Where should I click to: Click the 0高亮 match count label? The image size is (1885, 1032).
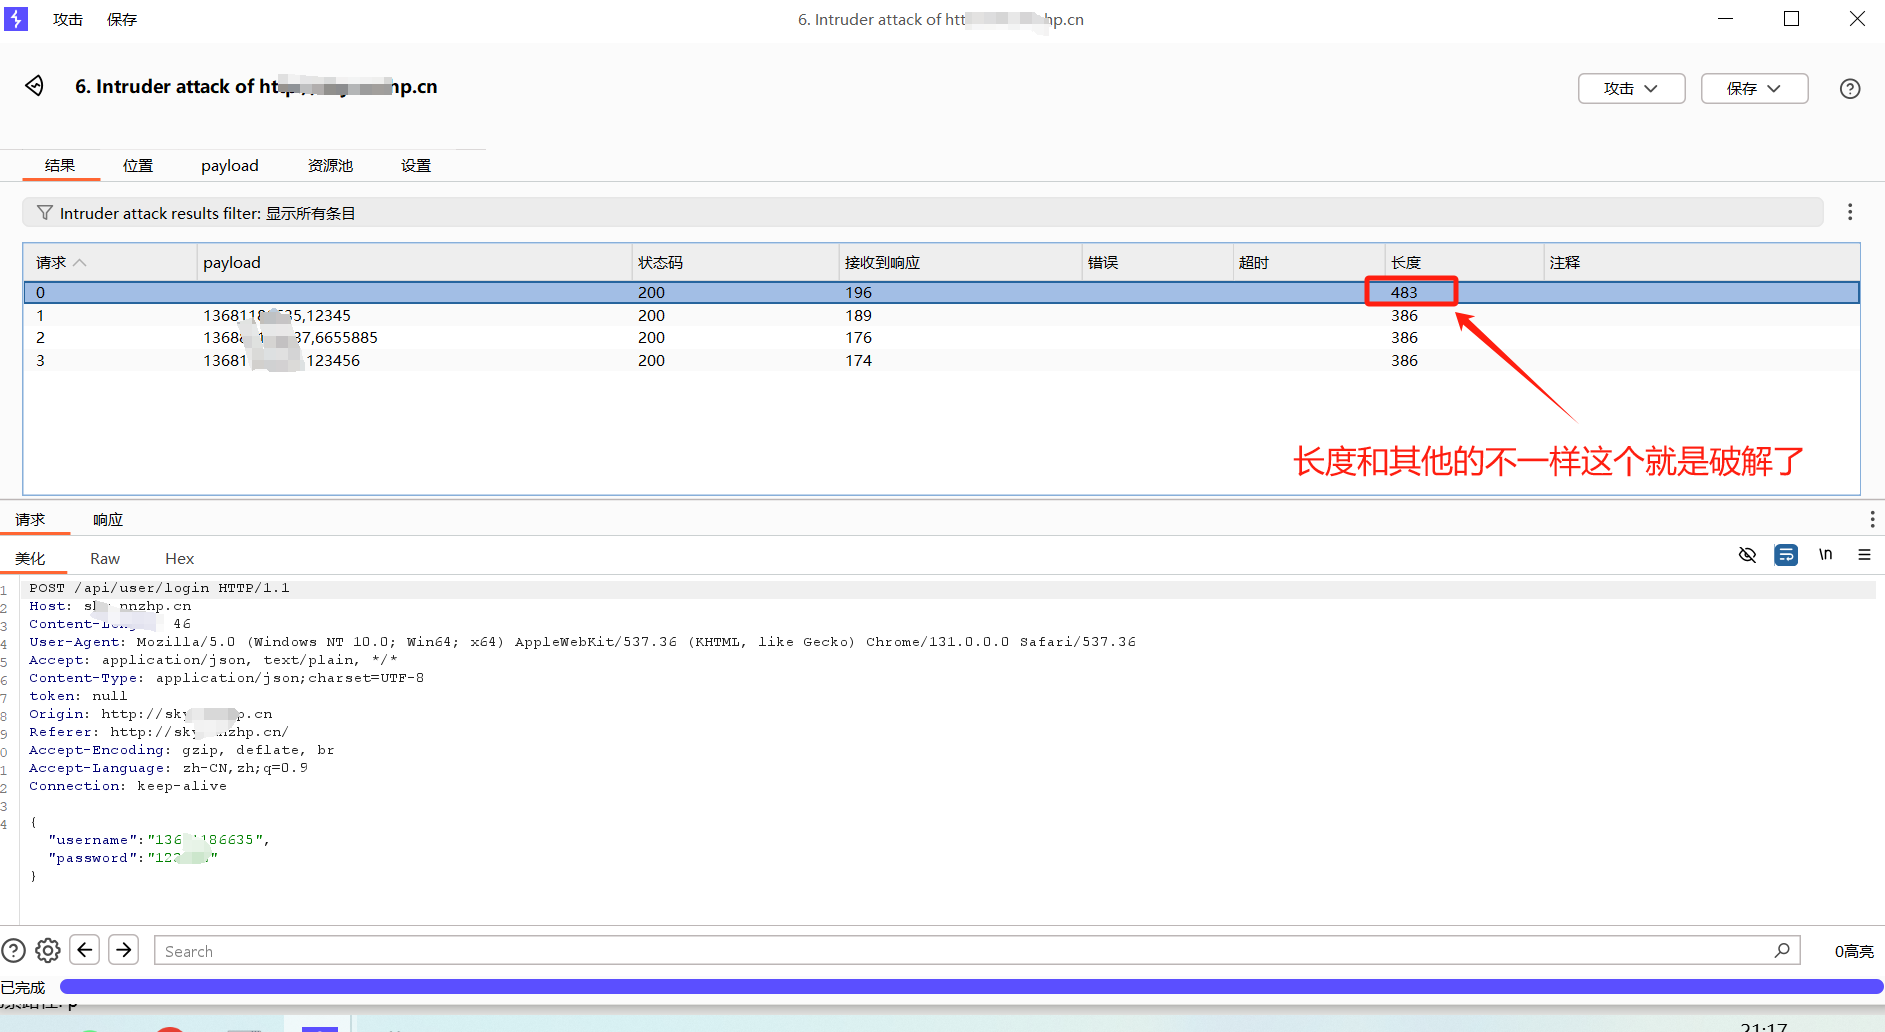click(1854, 951)
